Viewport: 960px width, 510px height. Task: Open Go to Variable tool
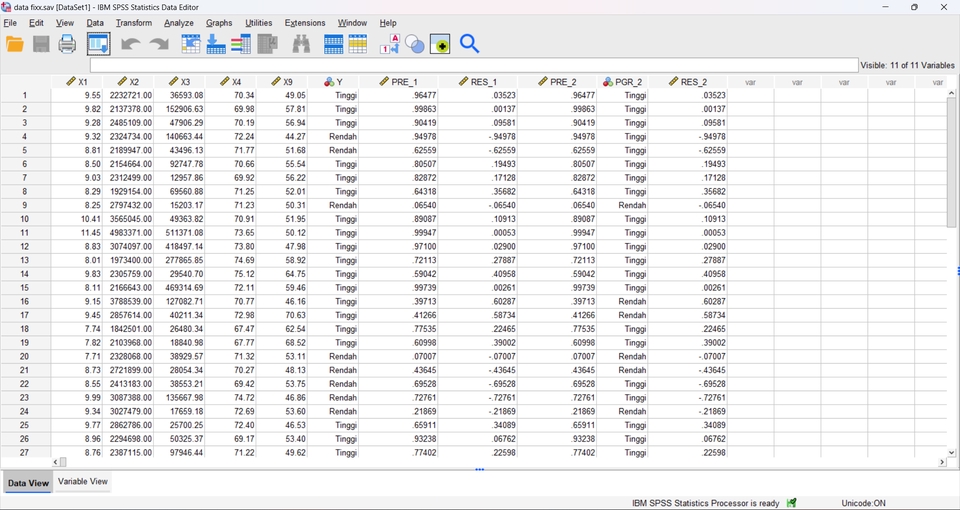(216, 44)
